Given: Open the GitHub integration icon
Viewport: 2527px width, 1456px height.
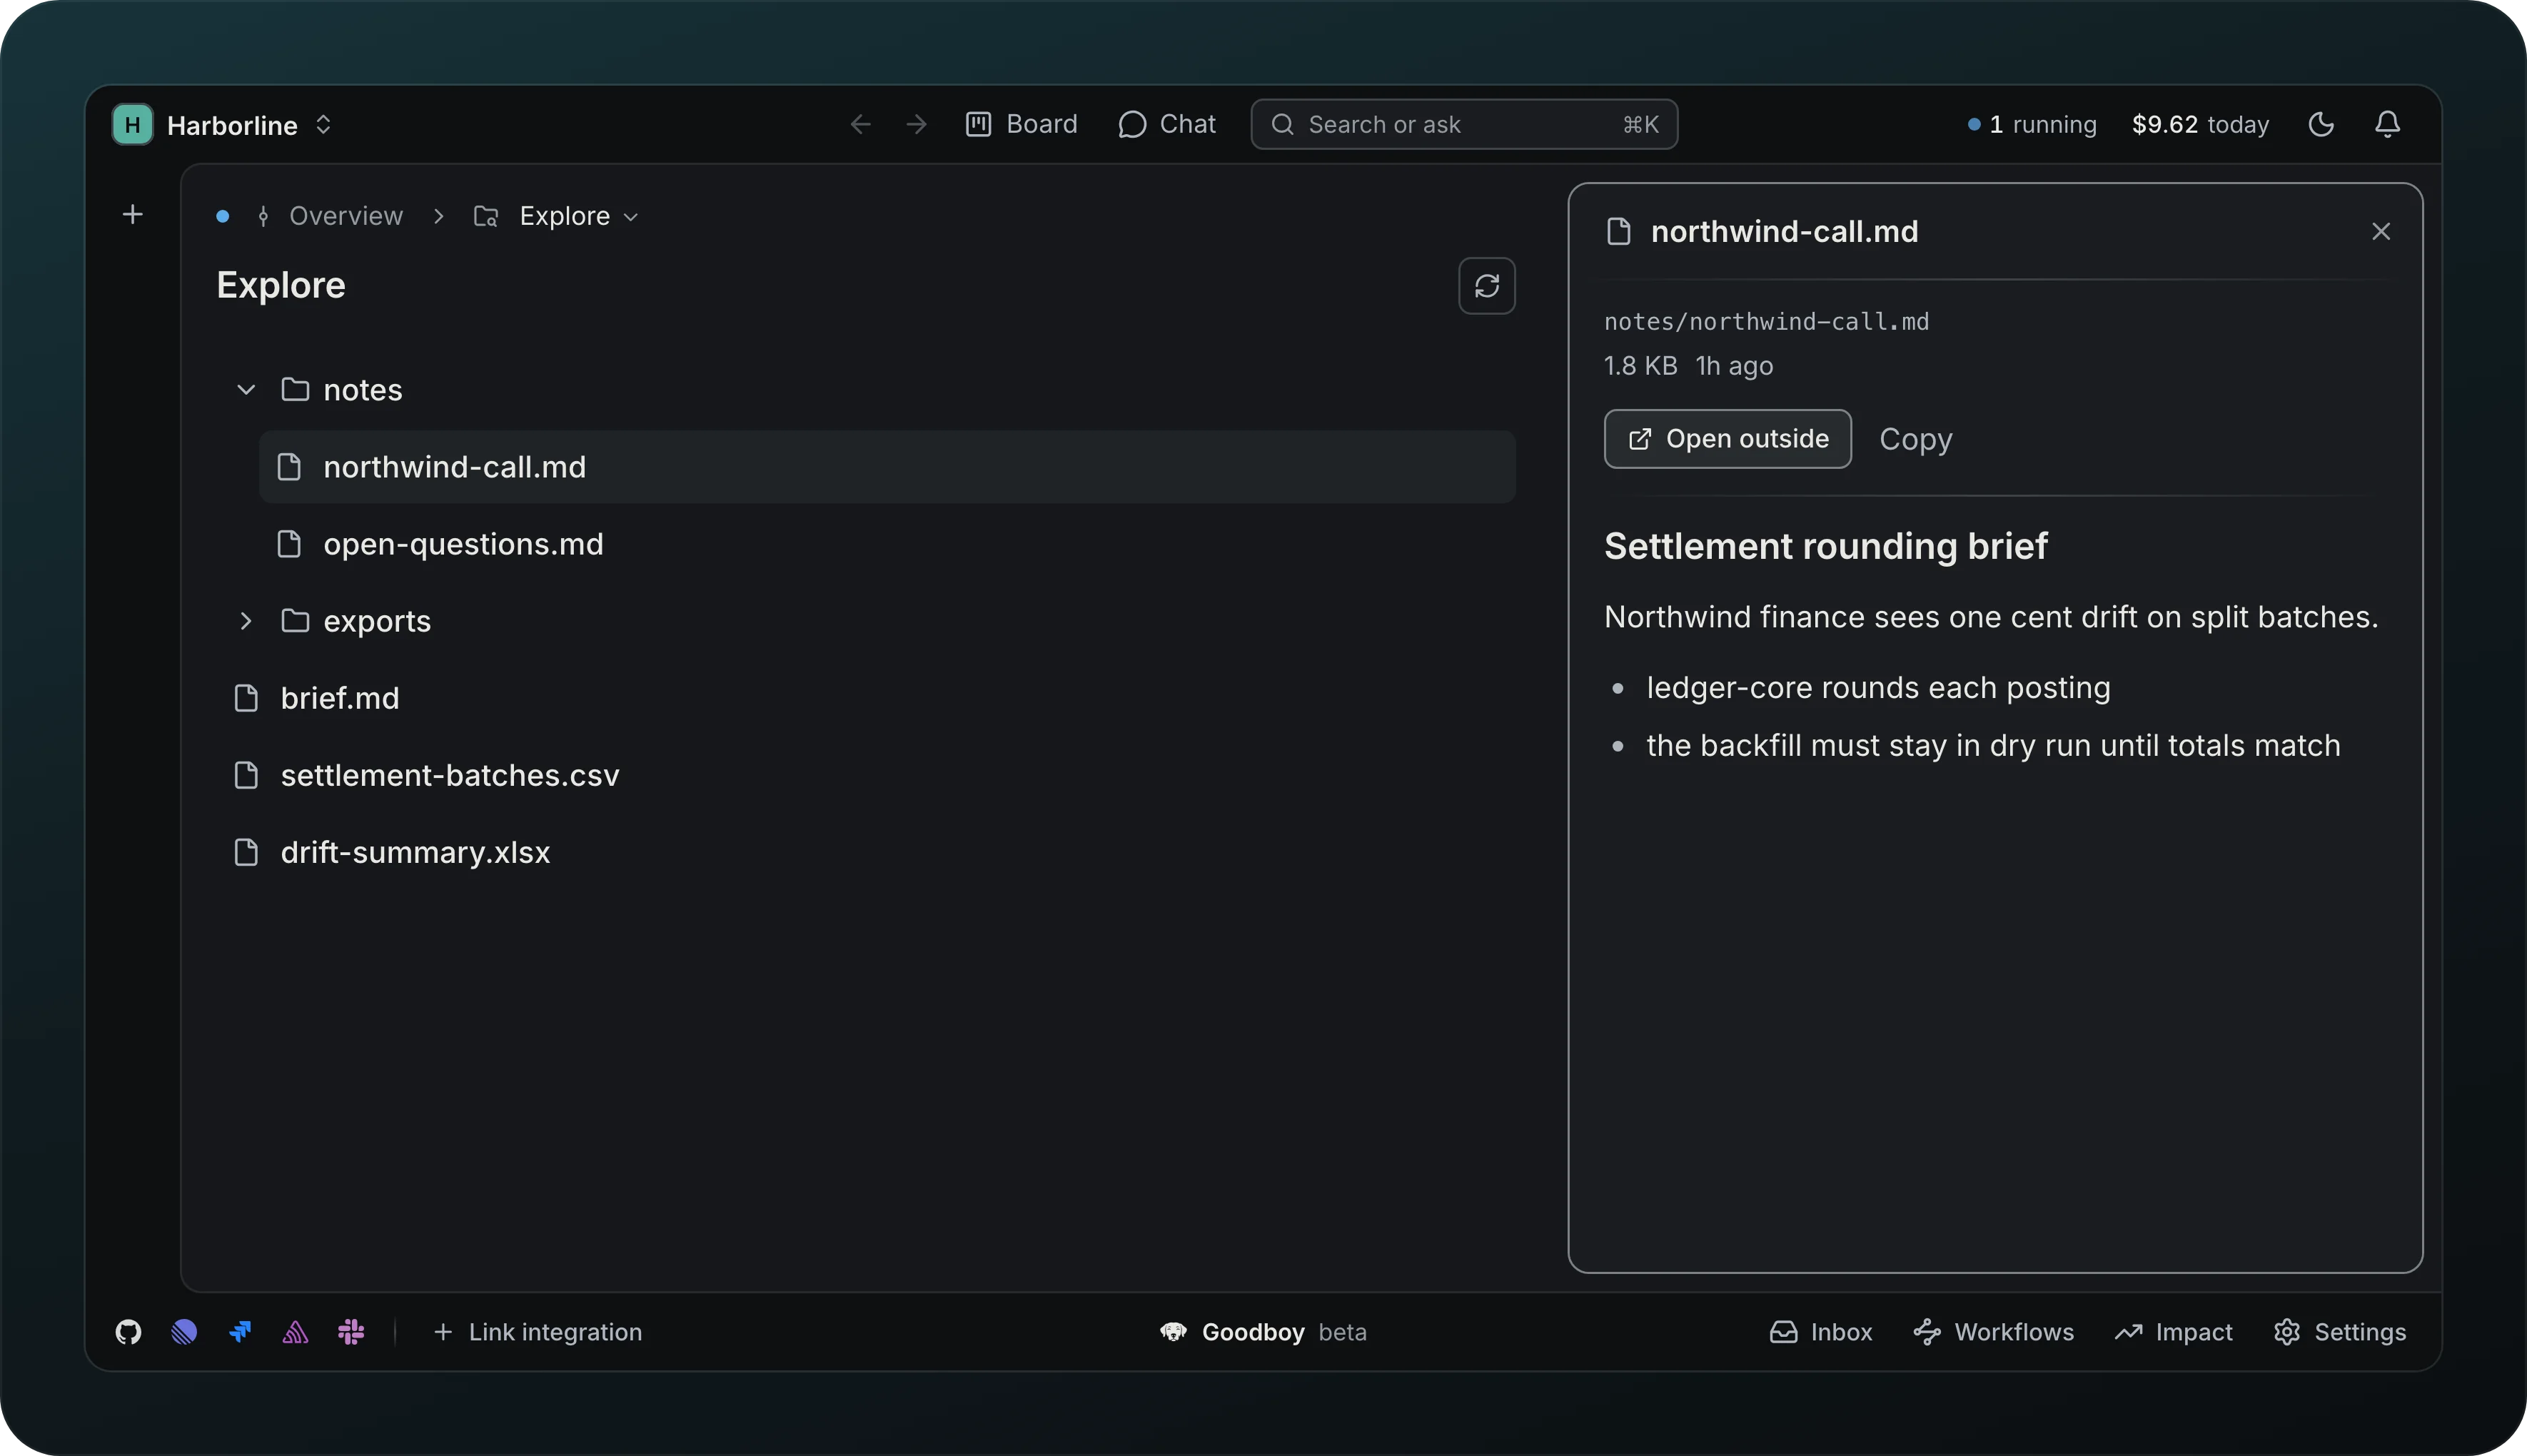Looking at the screenshot, I should click(128, 1332).
